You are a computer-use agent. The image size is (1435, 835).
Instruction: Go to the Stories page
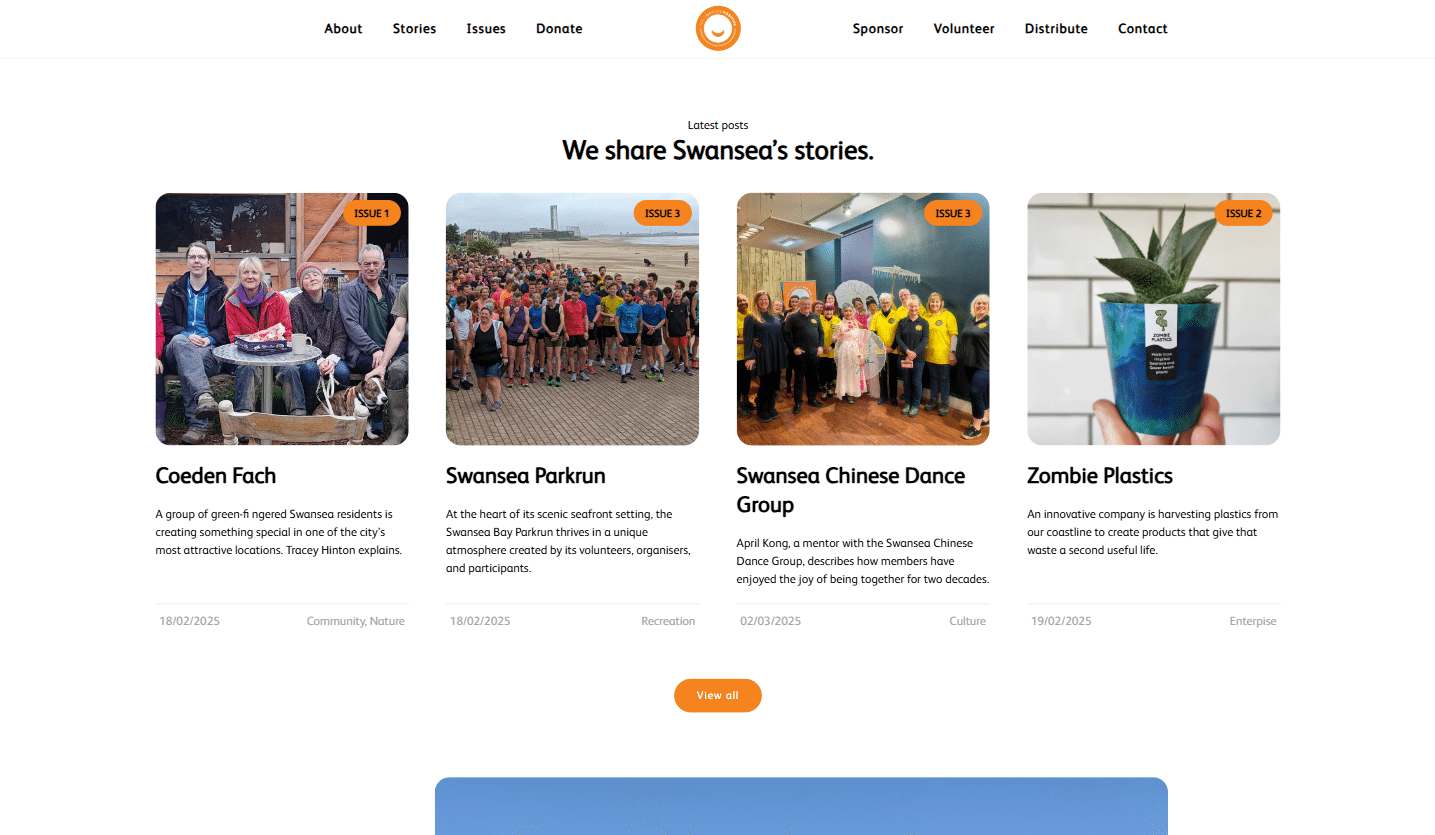pos(414,29)
